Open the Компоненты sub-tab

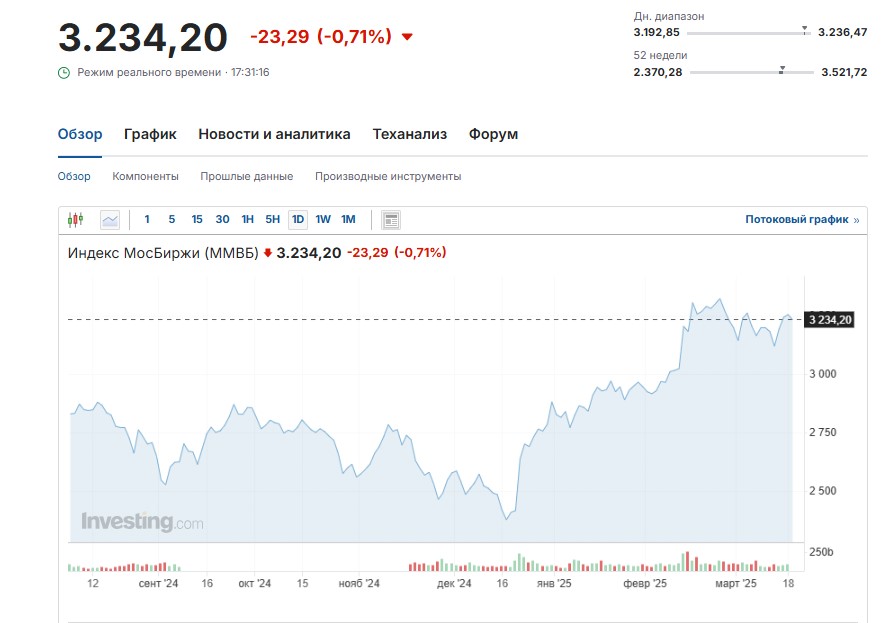145,177
